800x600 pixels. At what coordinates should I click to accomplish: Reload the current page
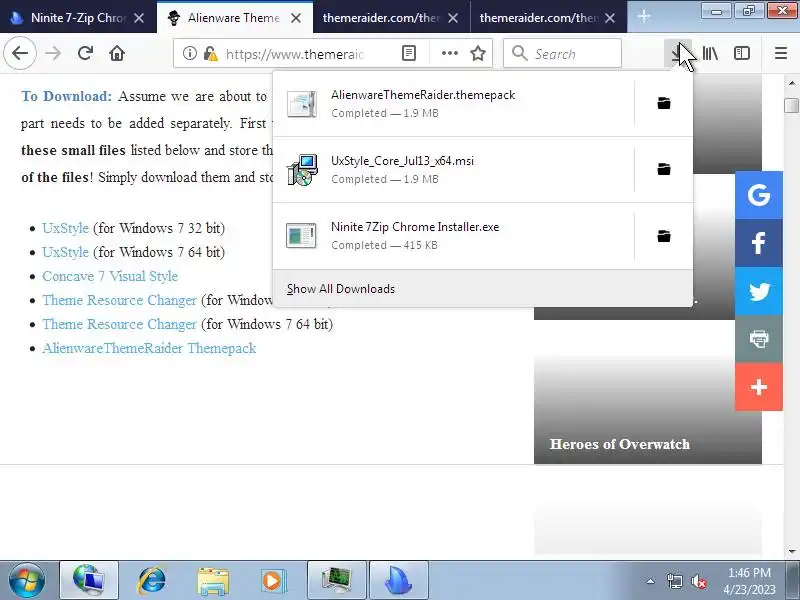pyautogui.click(x=85, y=53)
